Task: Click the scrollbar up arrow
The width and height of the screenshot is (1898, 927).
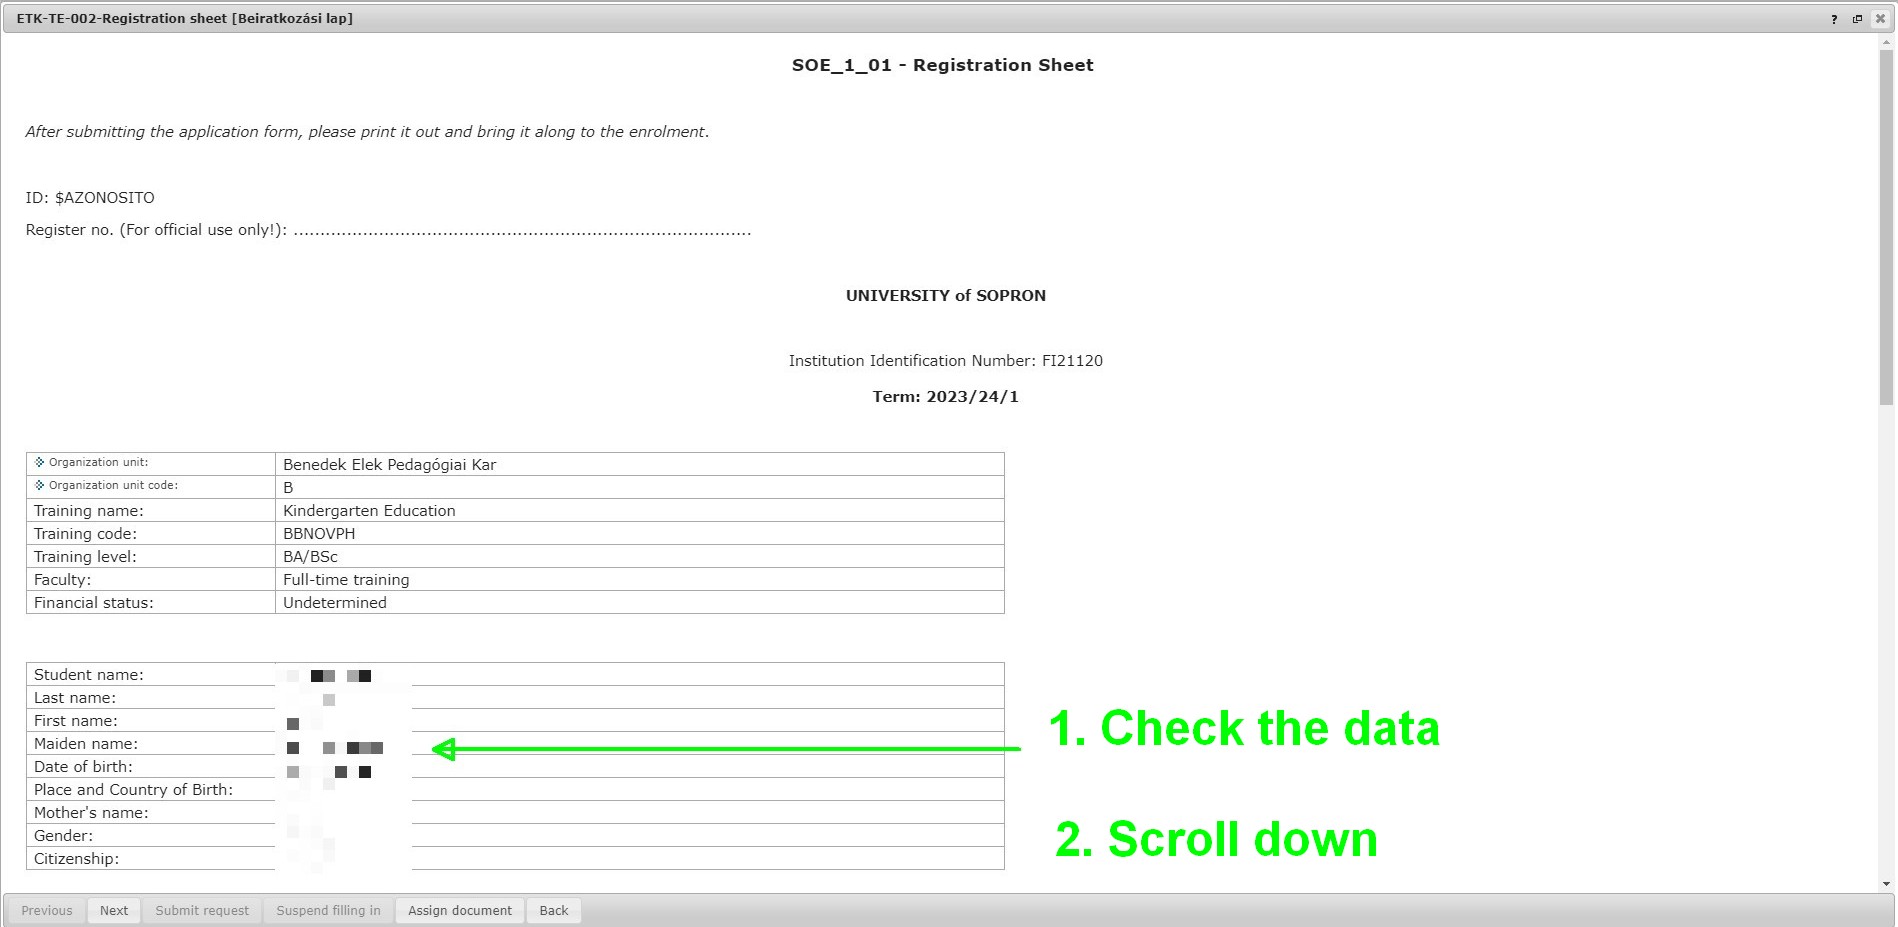Action: [1886, 43]
